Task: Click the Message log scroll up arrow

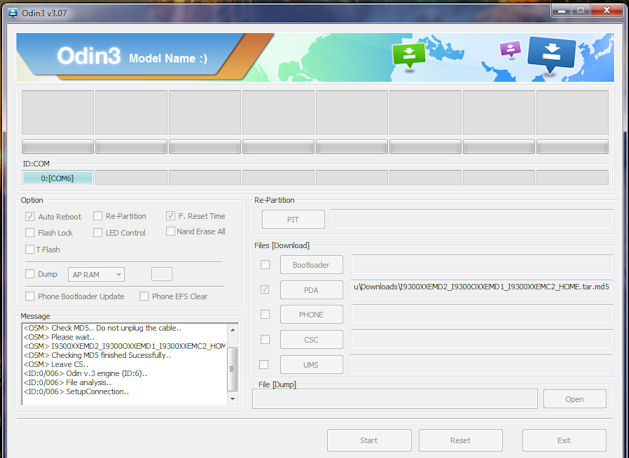Action: (233, 330)
